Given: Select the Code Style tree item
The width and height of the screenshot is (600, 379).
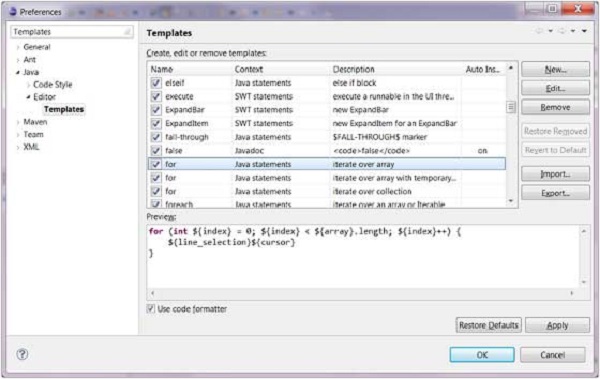Looking at the screenshot, I should [52, 85].
